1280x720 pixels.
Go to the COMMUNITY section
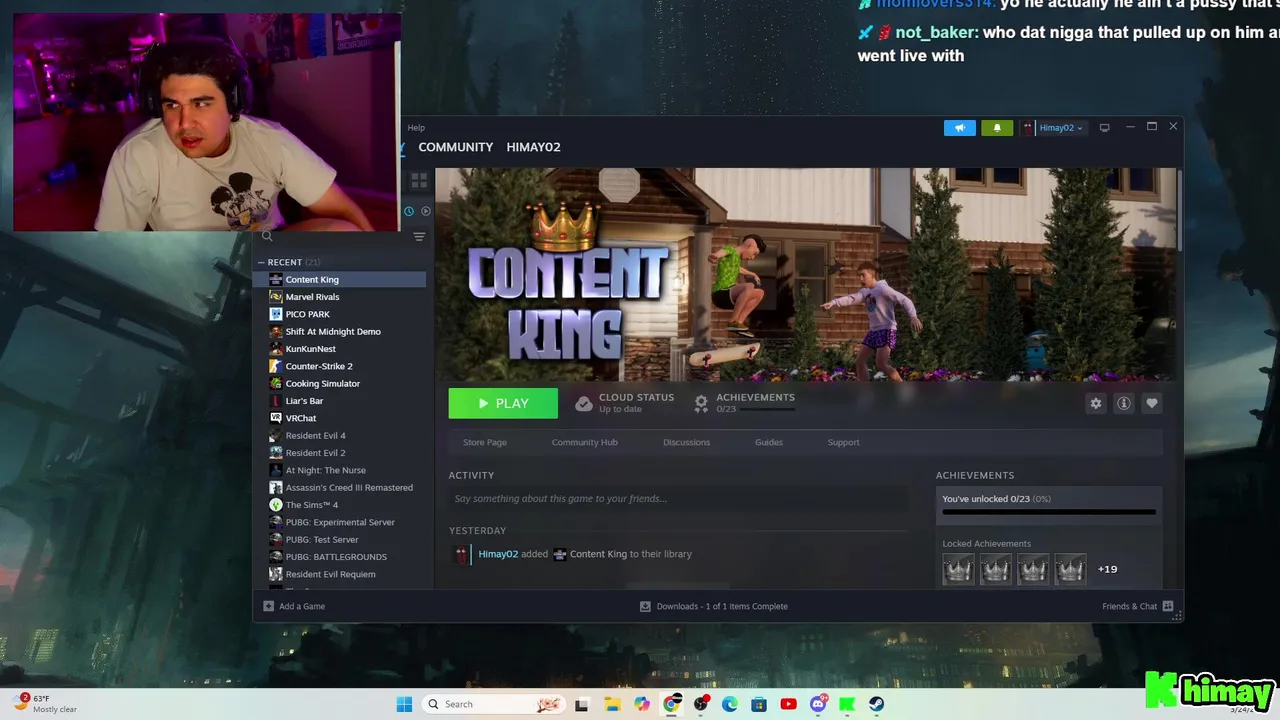pos(455,147)
